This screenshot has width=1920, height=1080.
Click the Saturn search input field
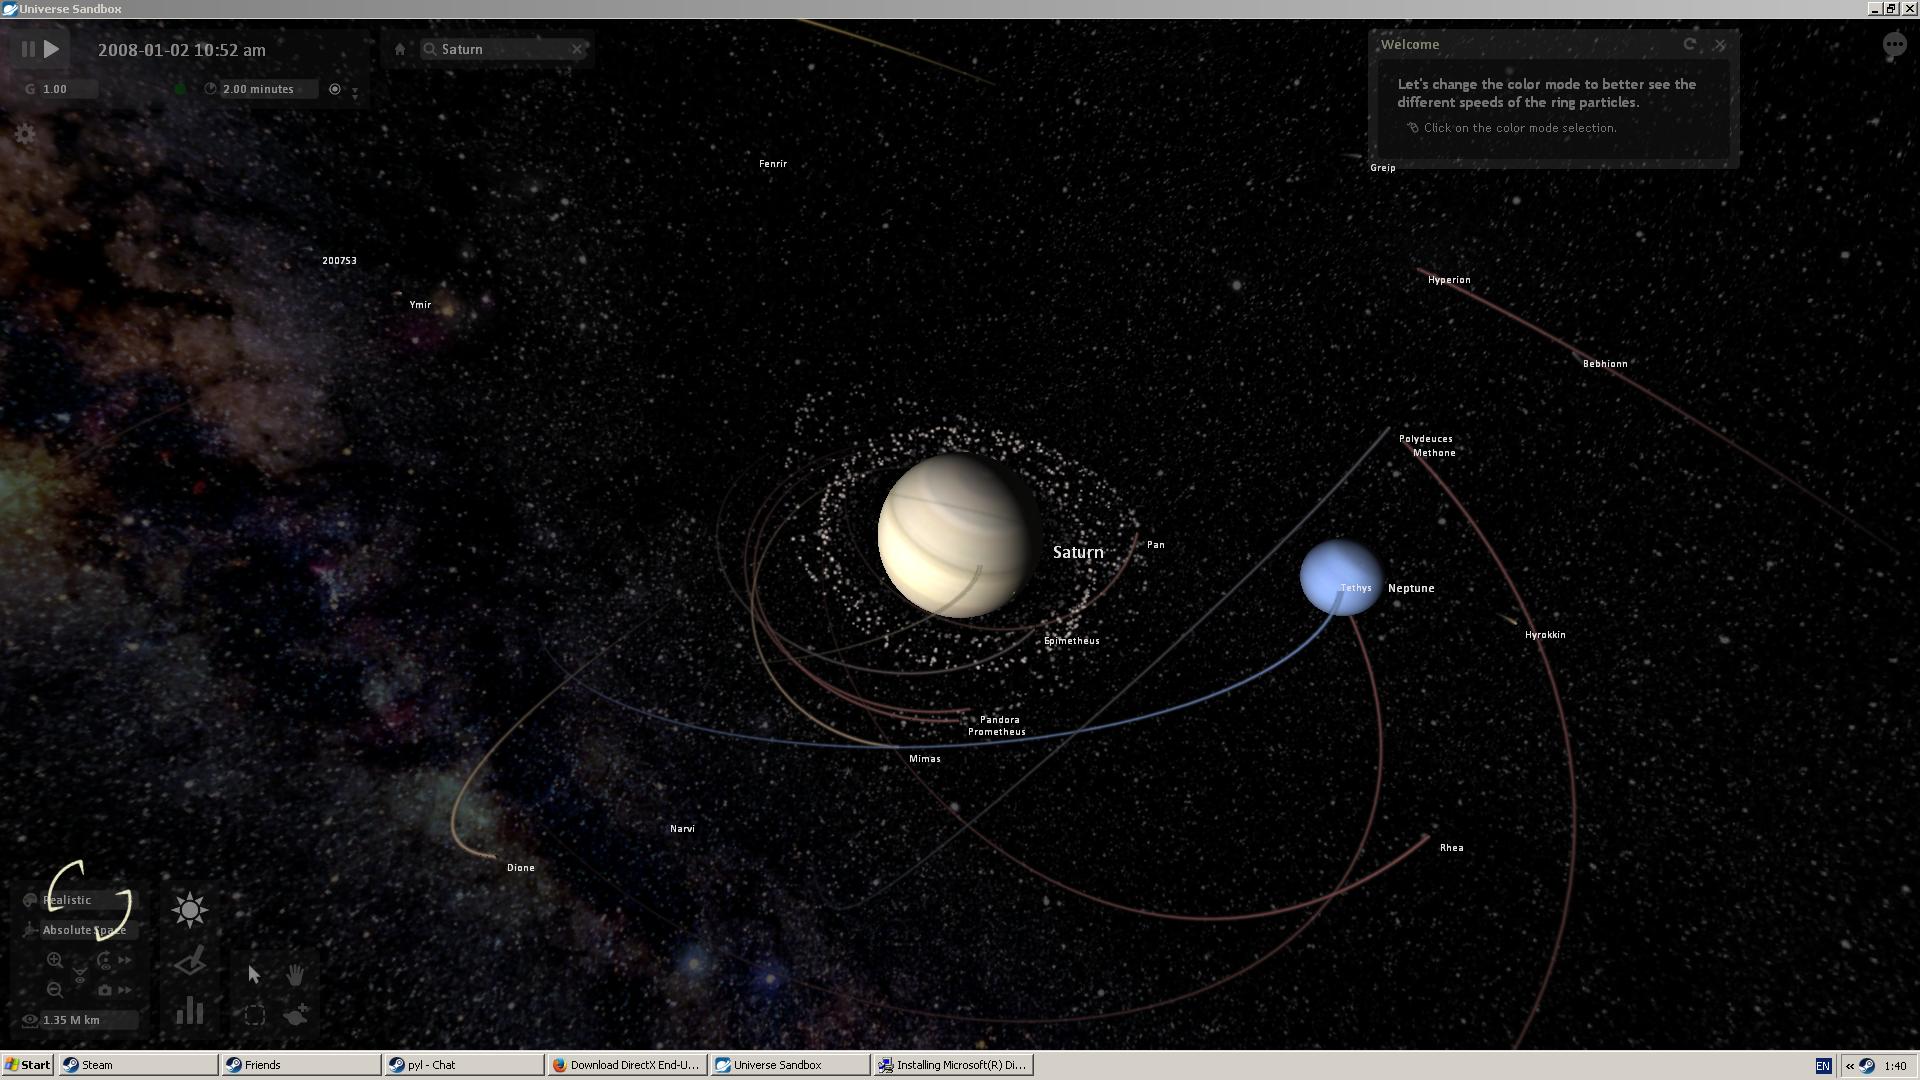(x=502, y=49)
